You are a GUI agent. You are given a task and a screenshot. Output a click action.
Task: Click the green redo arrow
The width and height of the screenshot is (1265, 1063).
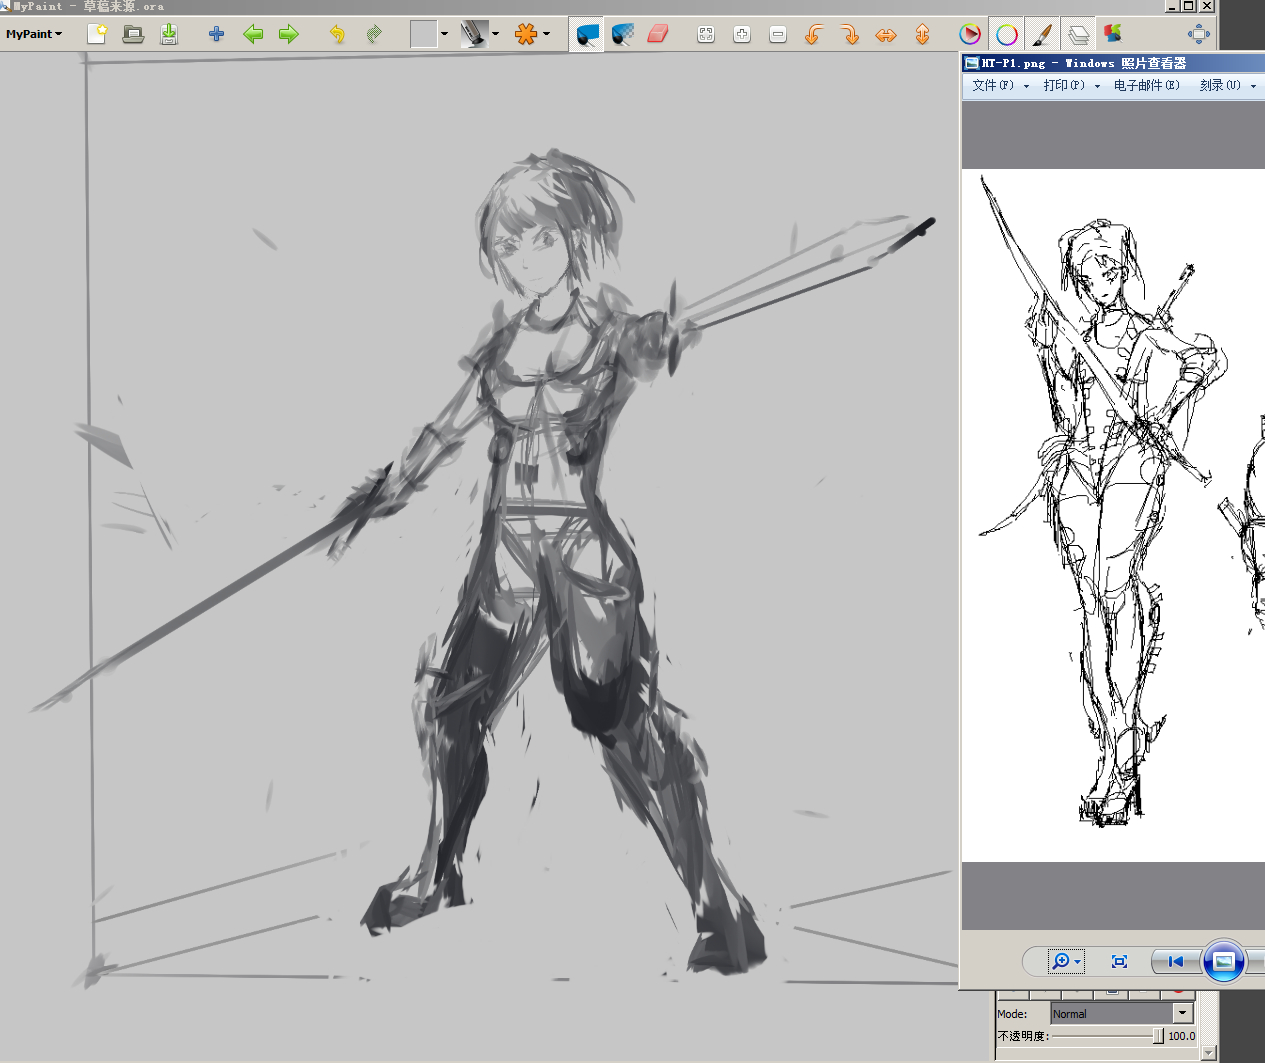pyautogui.click(x=374, y=34)
